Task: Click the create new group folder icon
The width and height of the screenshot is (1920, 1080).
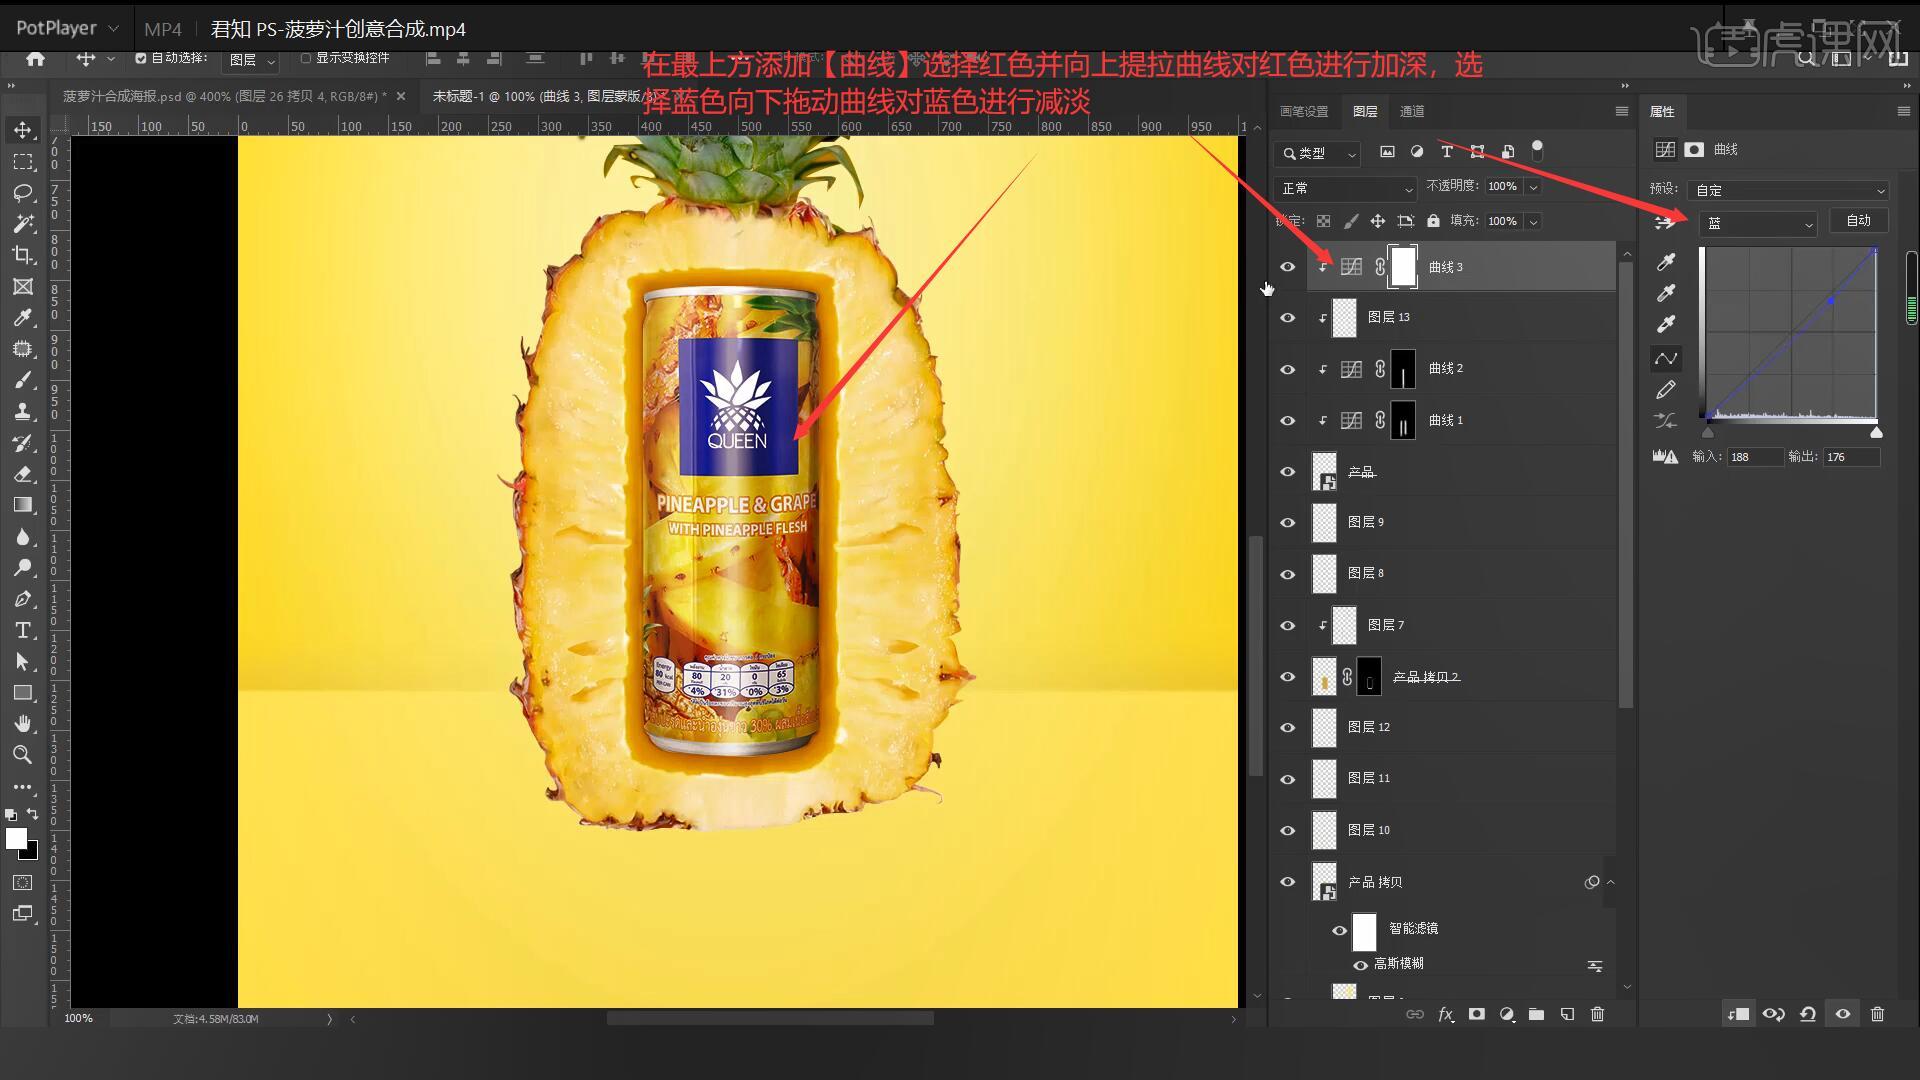Action: pyautogui.click(x=1537, y=1014)
